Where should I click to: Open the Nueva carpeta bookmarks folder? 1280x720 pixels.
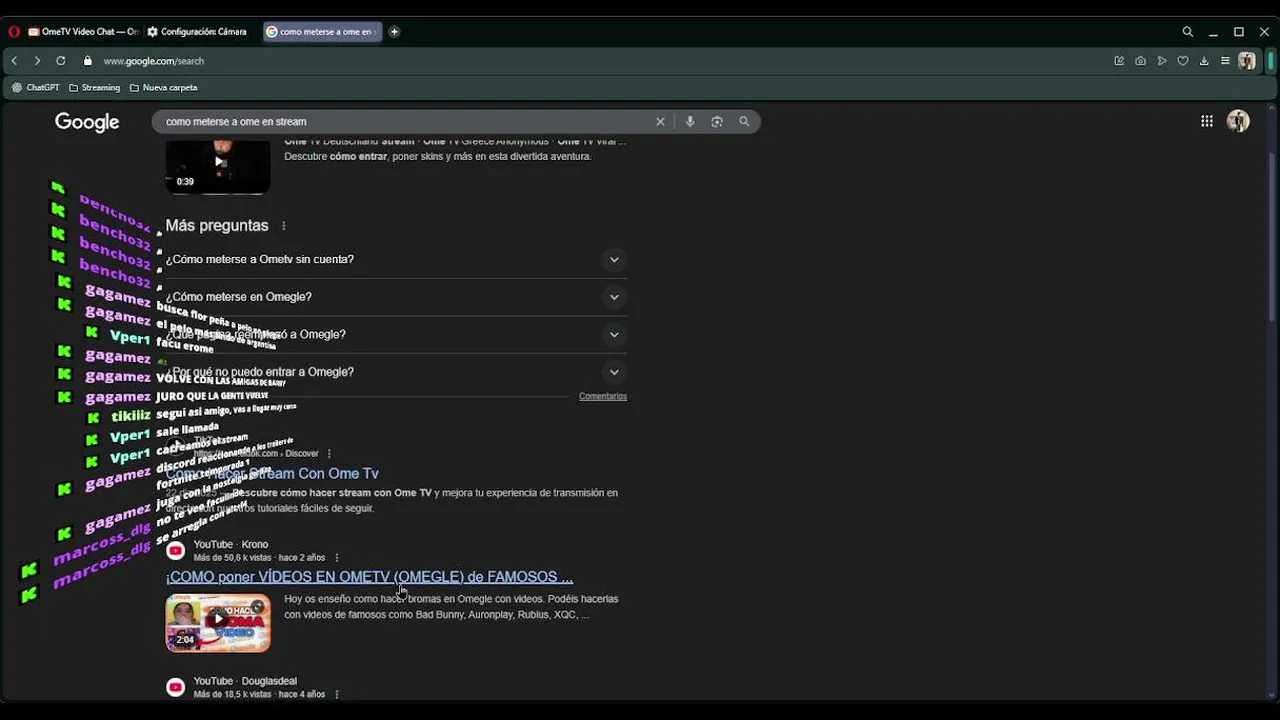pos(163,88)
